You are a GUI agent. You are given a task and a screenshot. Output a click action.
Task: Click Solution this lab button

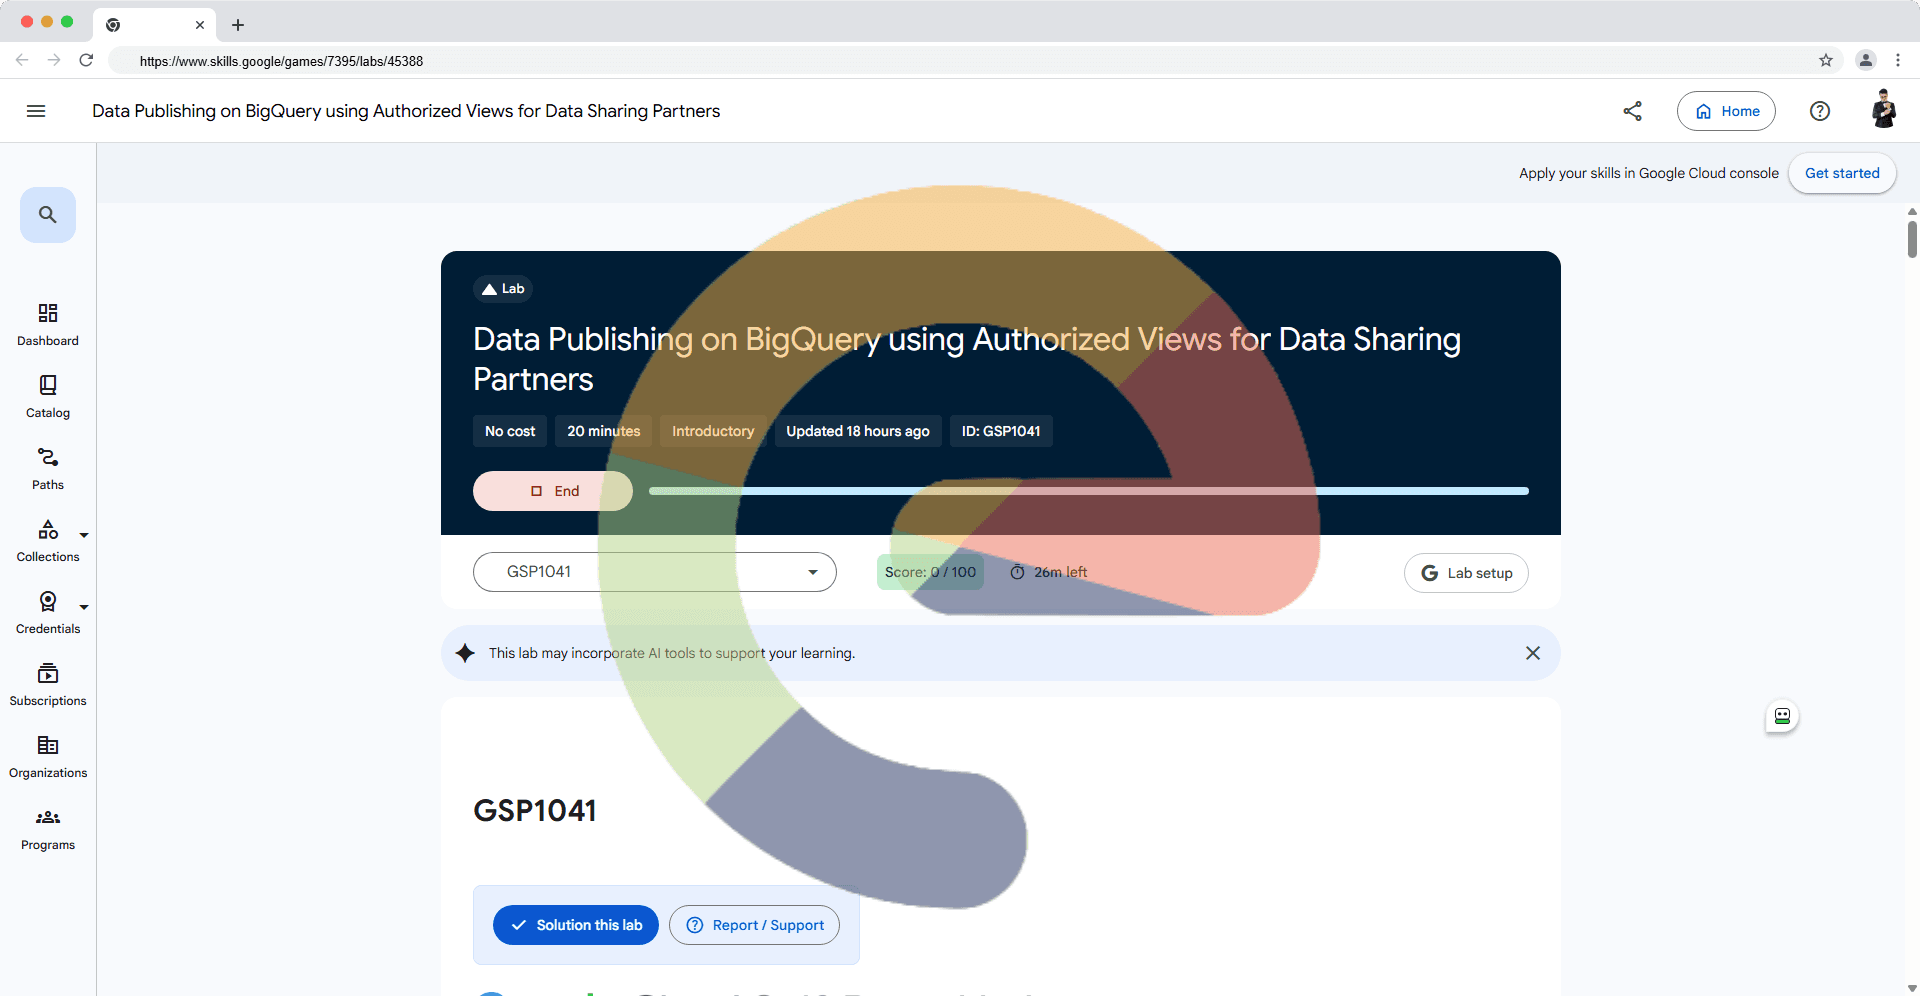pos(576,925)
